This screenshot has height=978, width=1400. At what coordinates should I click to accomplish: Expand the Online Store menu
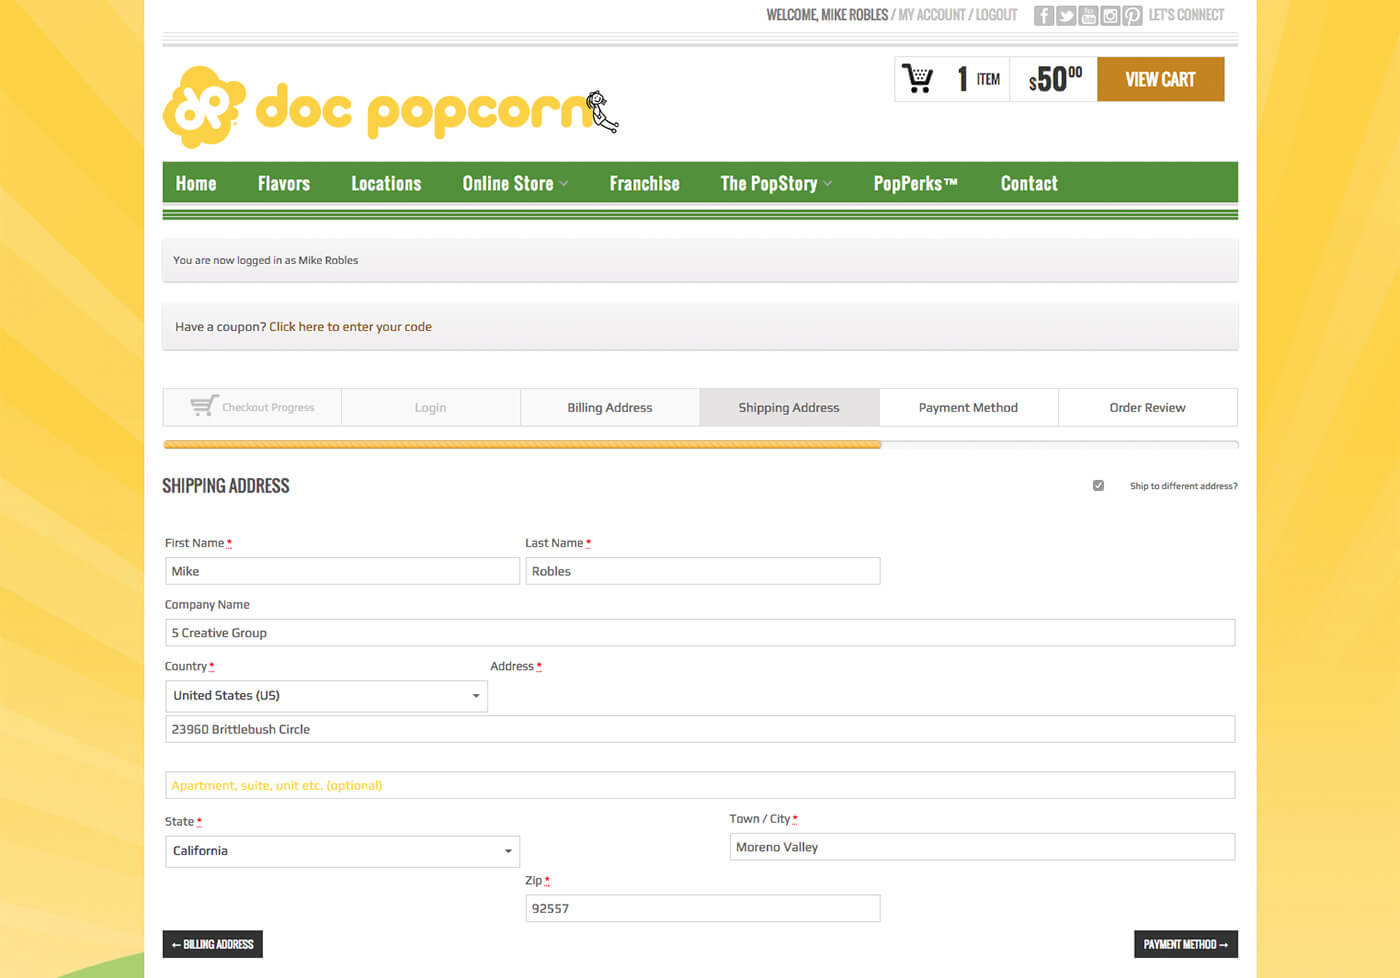click(x=515, y=183)
